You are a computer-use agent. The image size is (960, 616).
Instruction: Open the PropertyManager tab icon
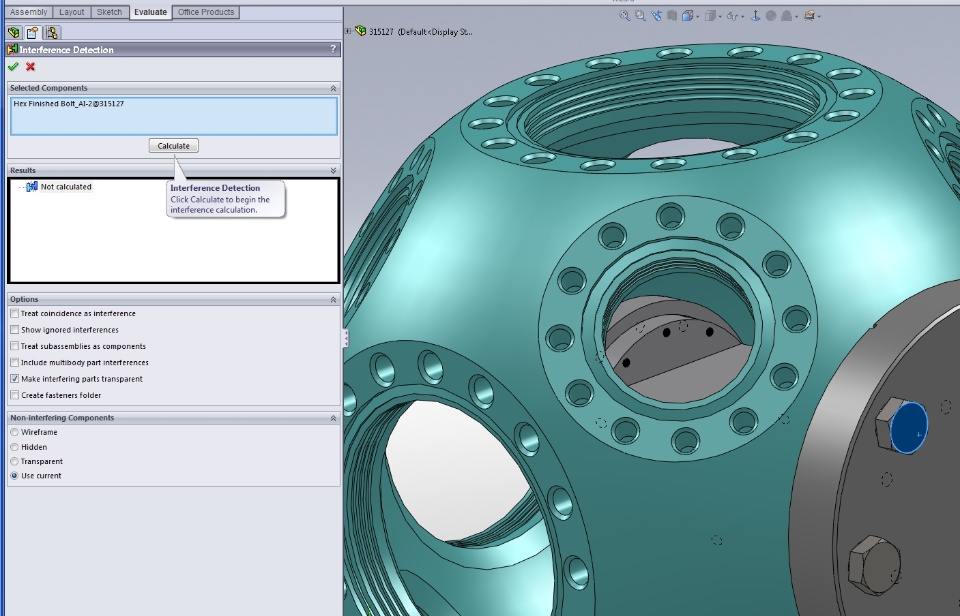pos(32,32)
